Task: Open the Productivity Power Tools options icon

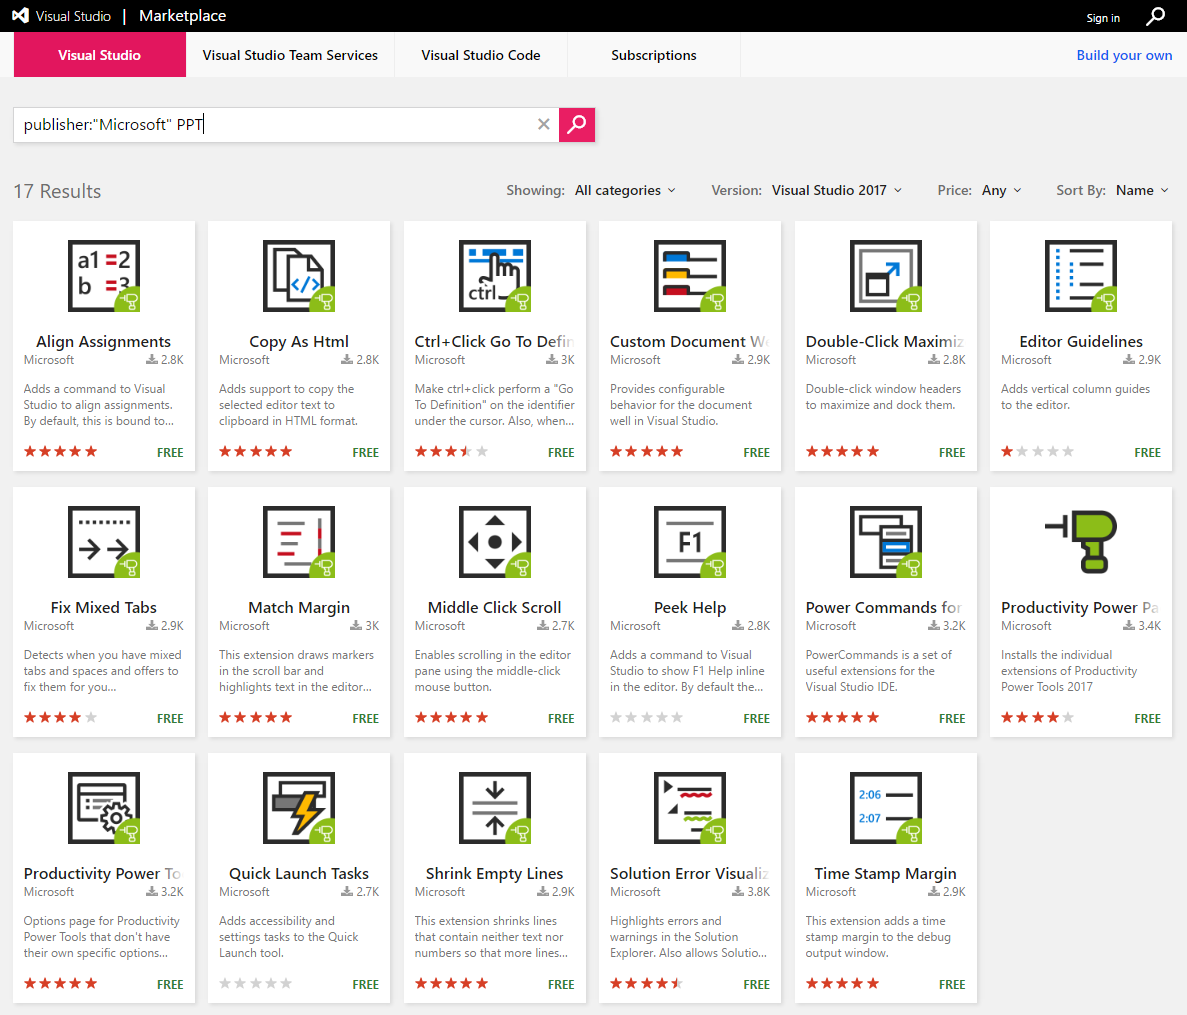Action: pyautogui.click(x=104, y=808)
